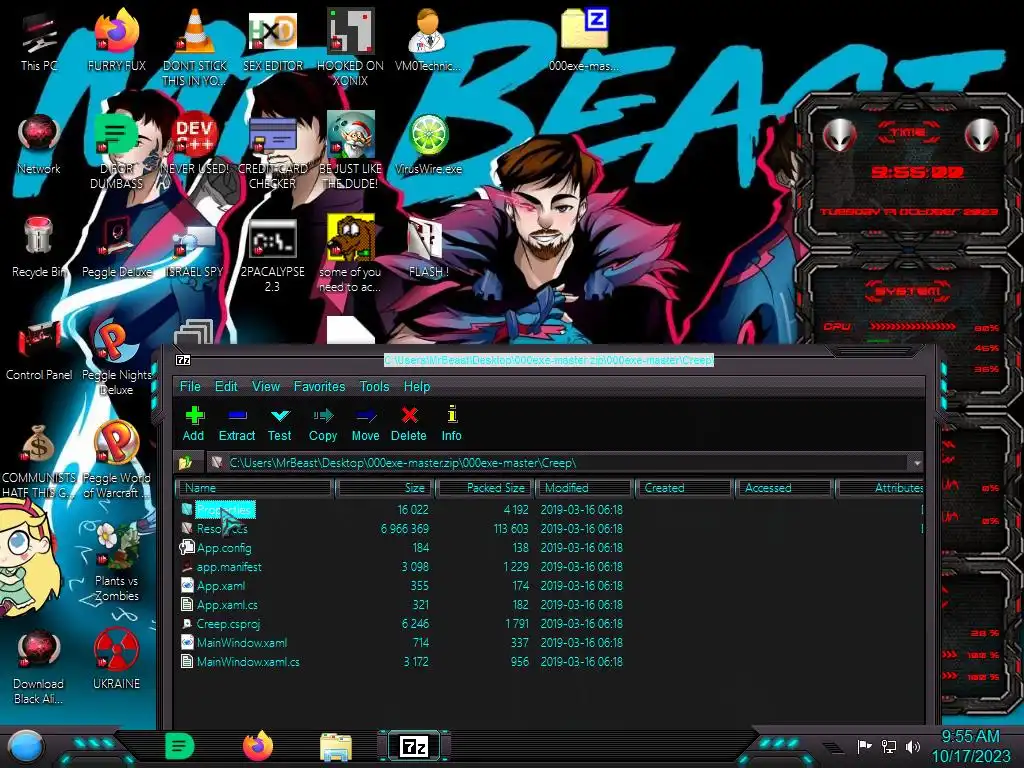The height and width of the screenshot is (768, 1024).
Task: Select the Plants vs Zombies icon
Action: (x=116, y=563)
